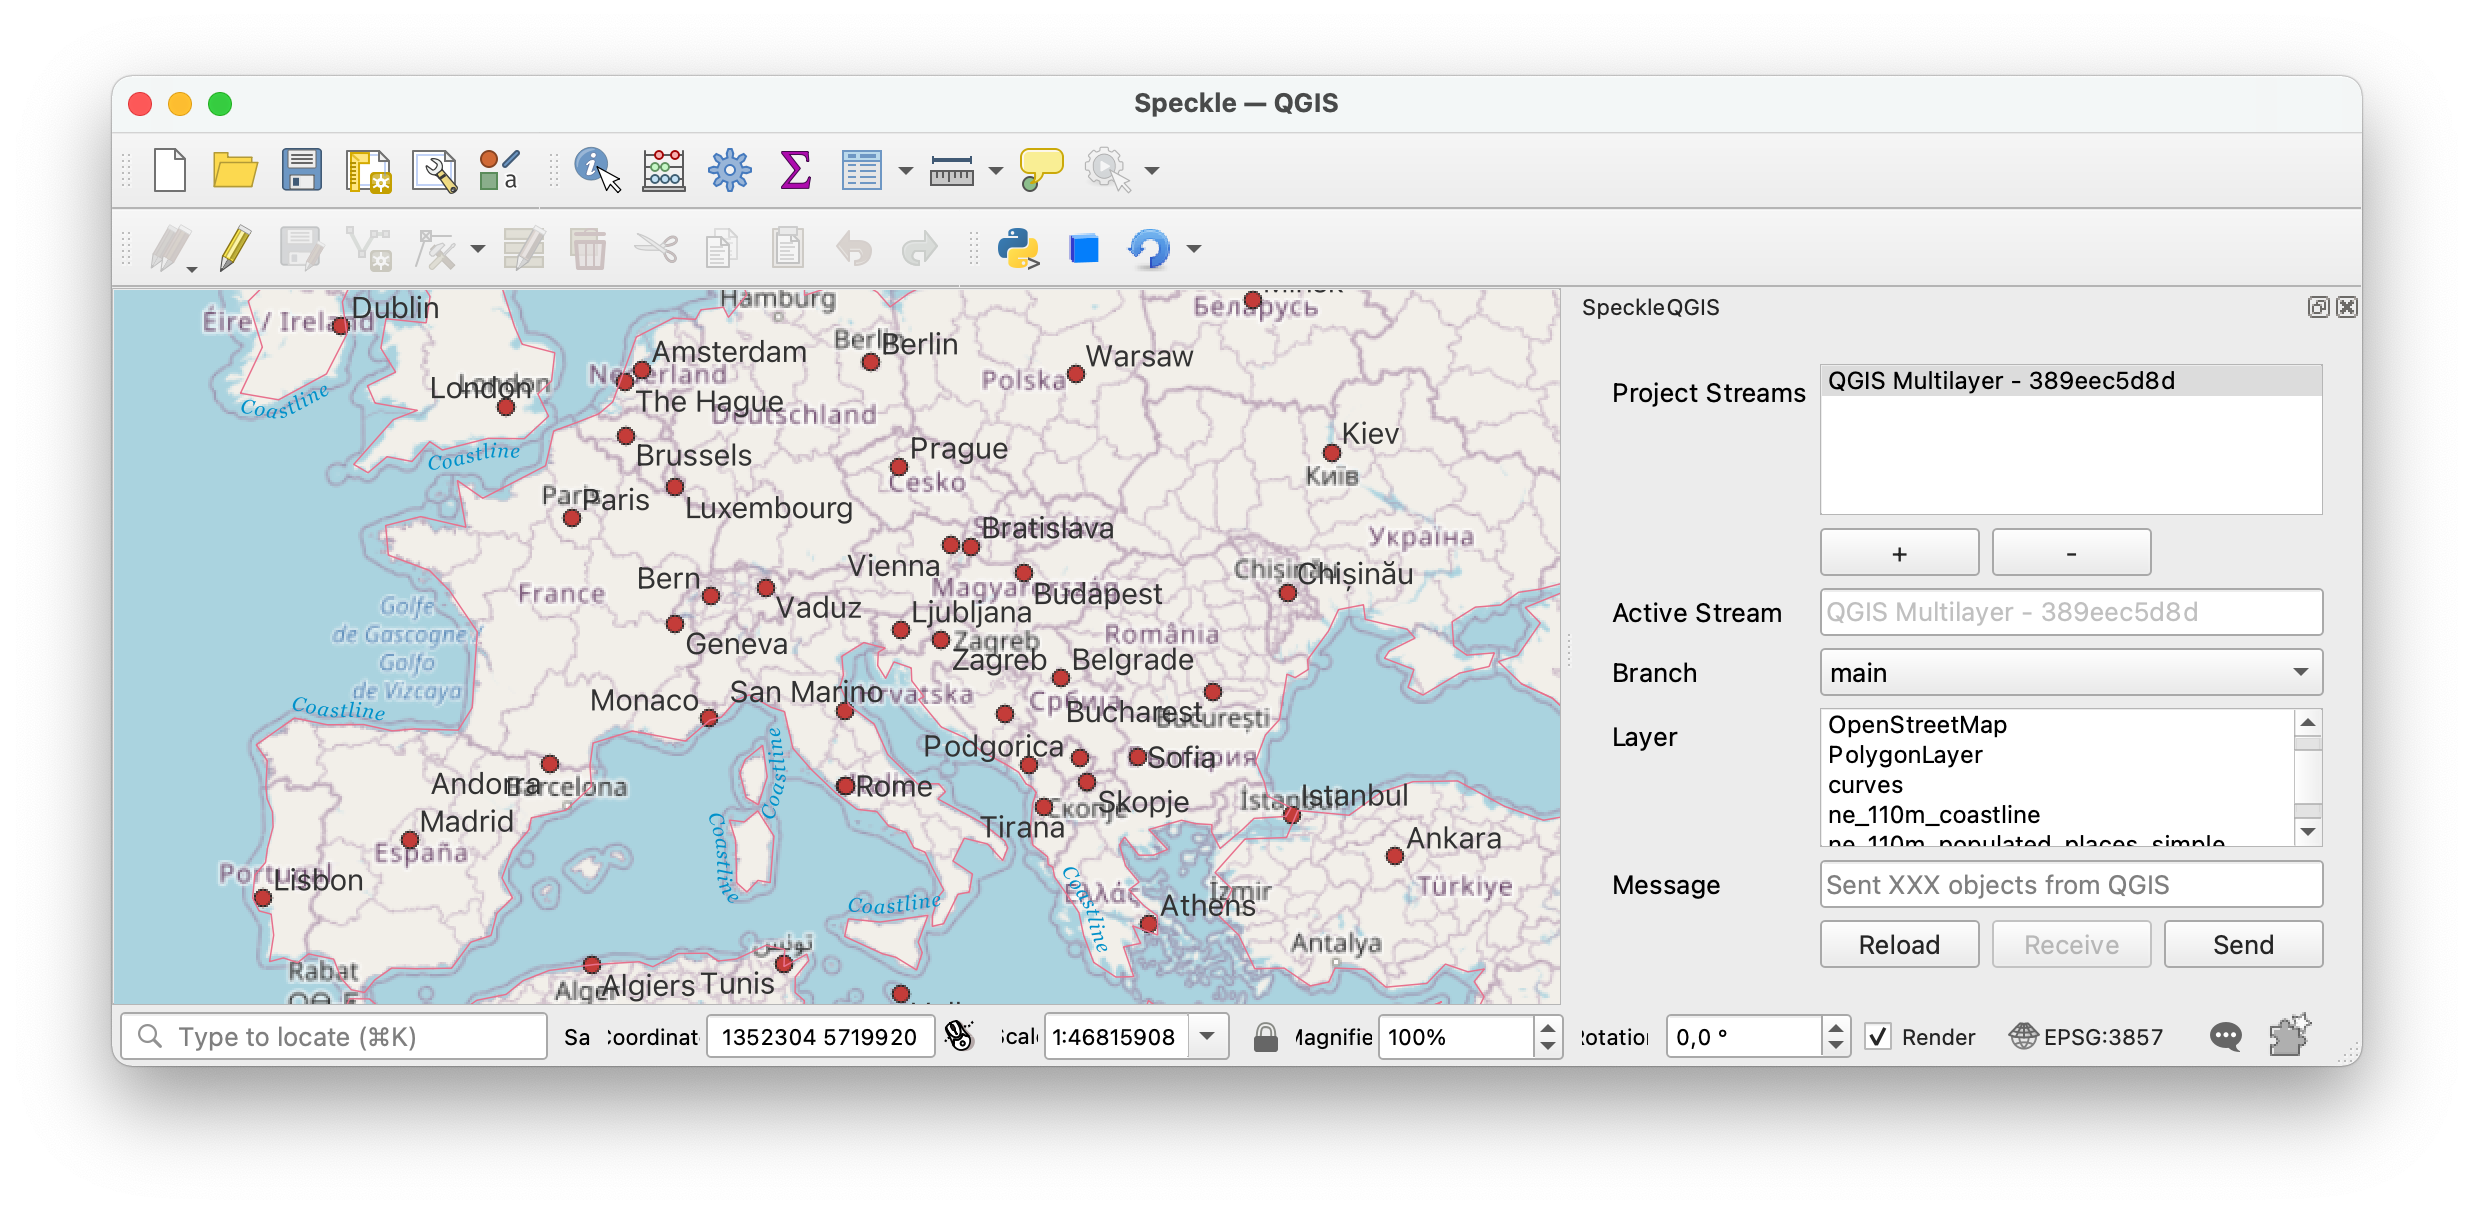Select the Identify Features tool
This screenshot has width=2474, height=1214.
(597, 170)
